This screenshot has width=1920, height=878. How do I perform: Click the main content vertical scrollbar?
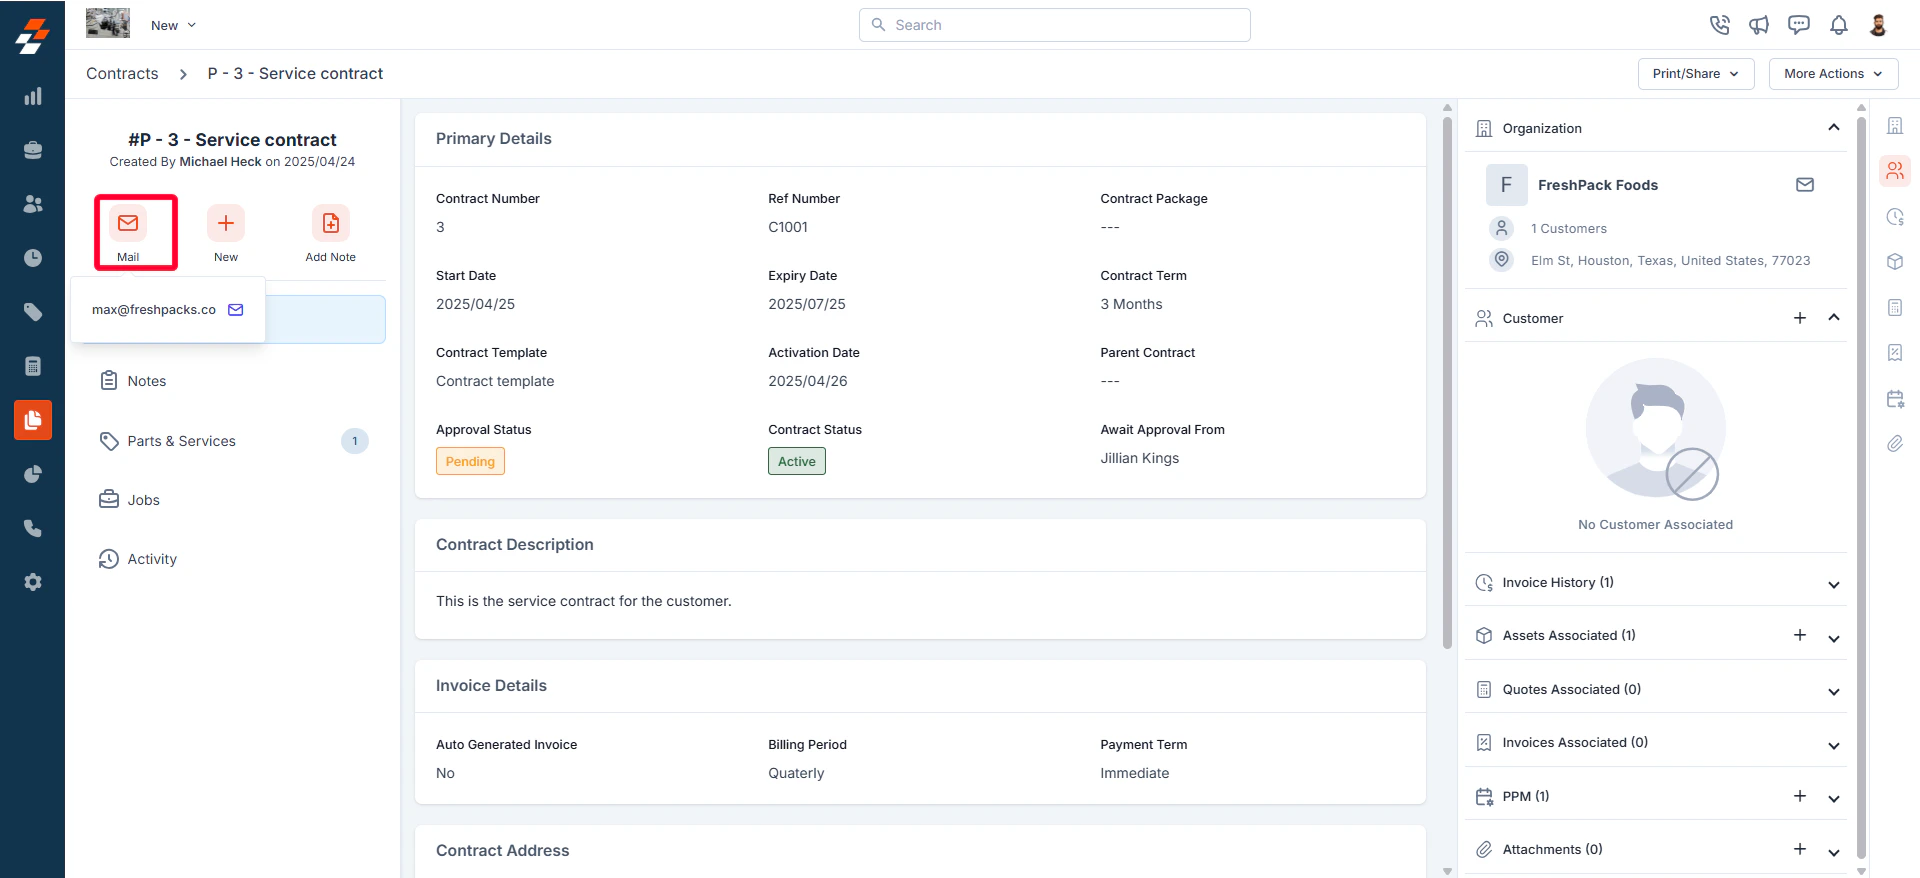coord(1447,382)
